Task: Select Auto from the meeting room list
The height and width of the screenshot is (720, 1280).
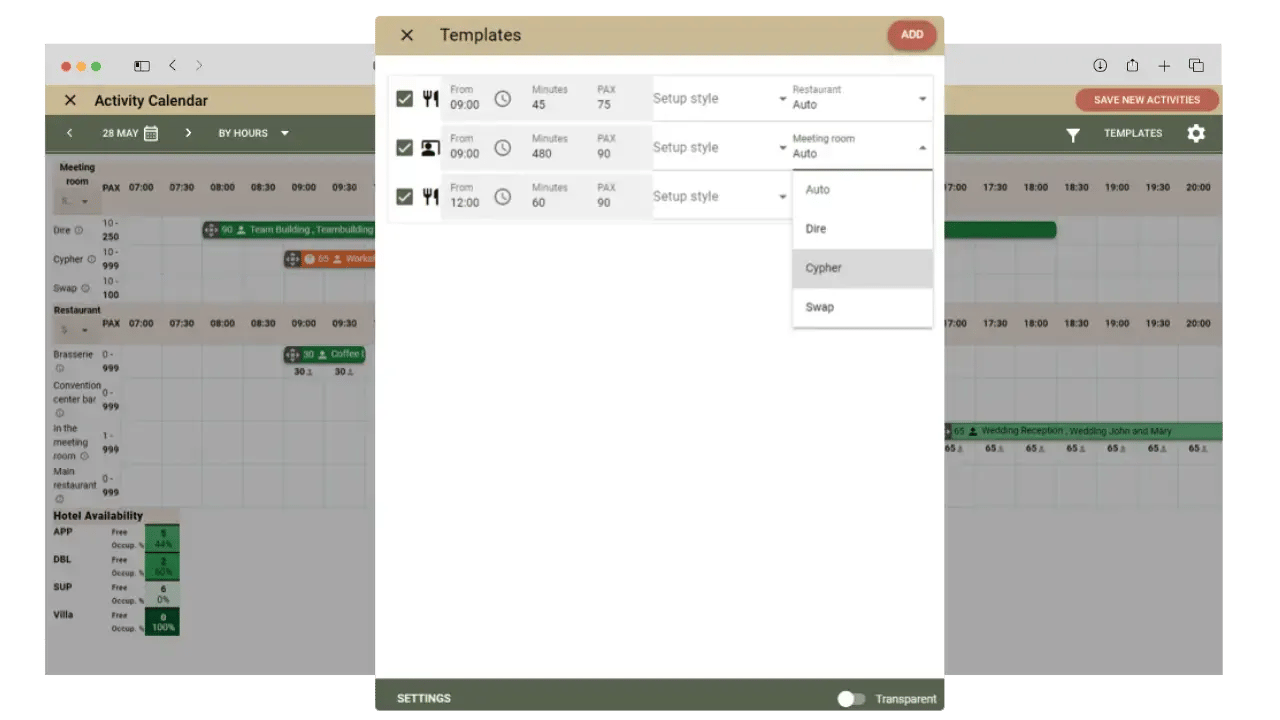Action: point(863,190)
